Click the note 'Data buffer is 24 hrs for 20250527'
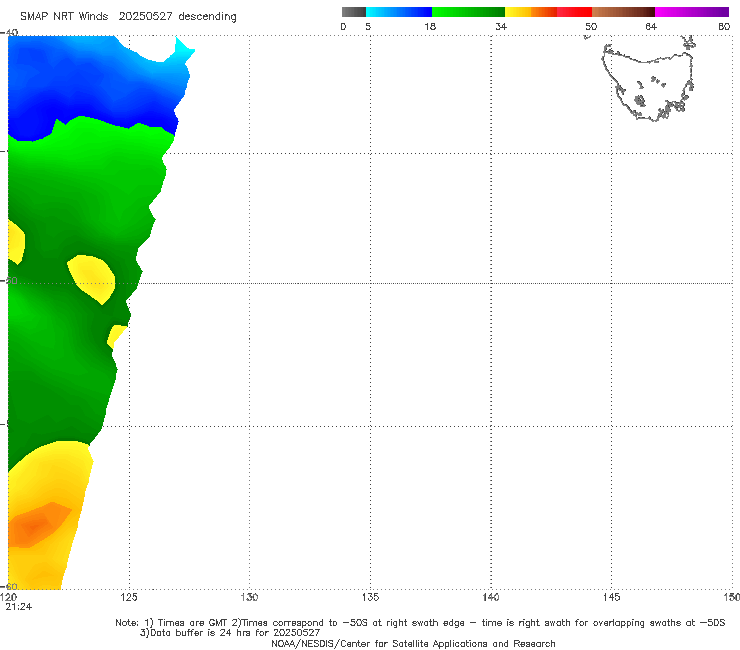The image size is (740, 650). pyautogui.click(x=230, y=633)
